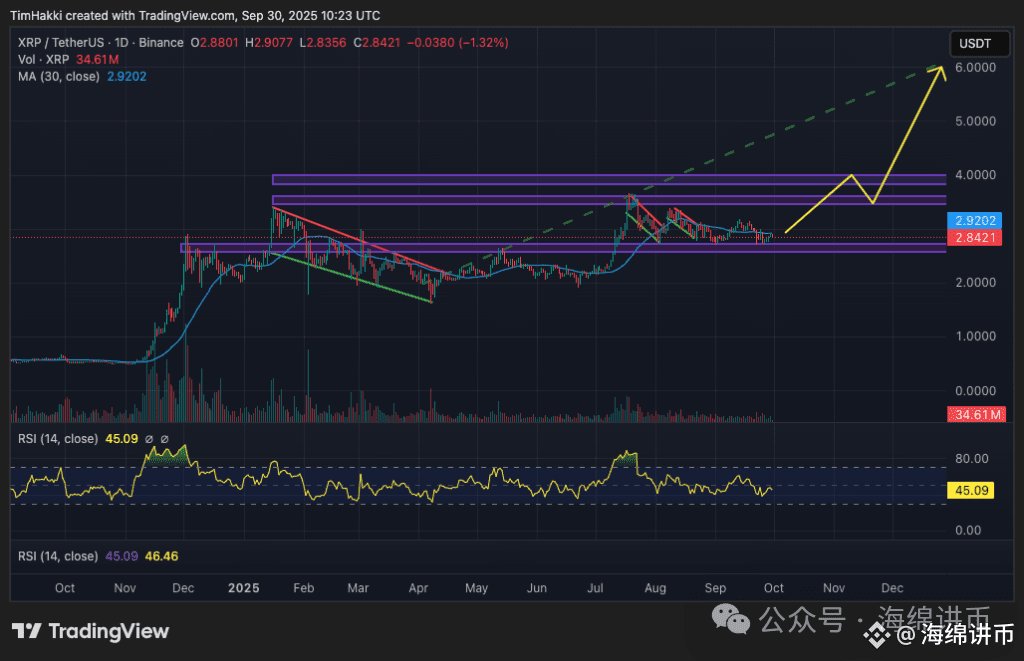
Task: Click the 2025 label on time axis
Action: pyautogui.click(x=244, y=588)
